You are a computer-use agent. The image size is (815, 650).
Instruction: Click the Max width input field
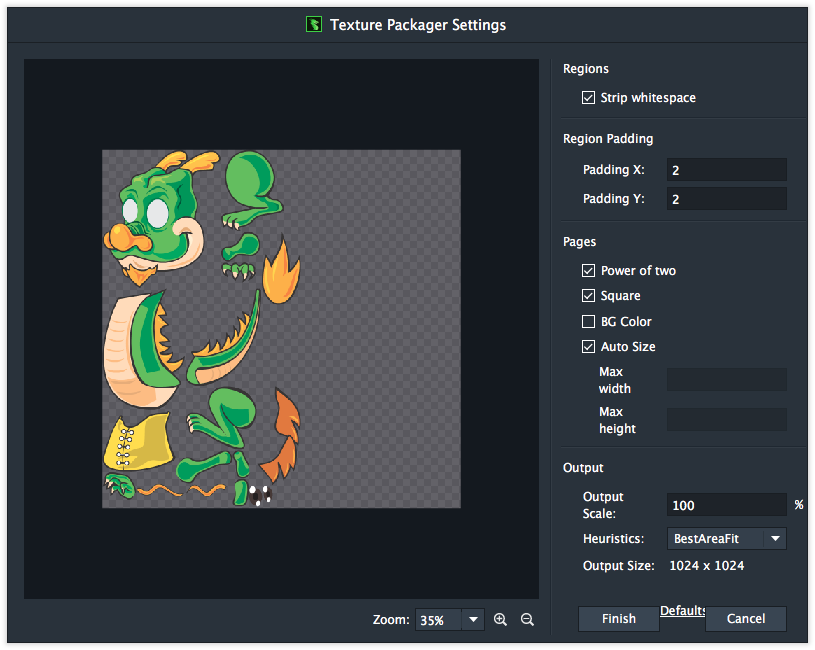point(726,379)
